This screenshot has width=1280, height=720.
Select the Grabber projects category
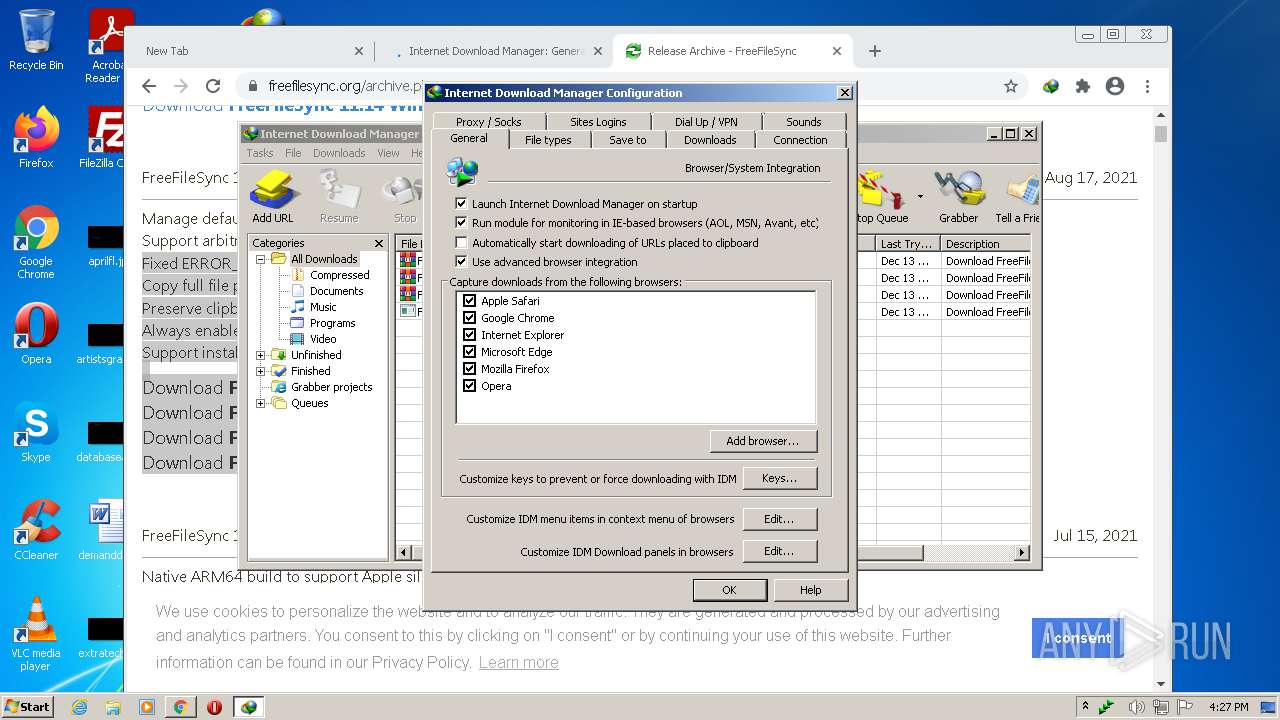(331, 387)
